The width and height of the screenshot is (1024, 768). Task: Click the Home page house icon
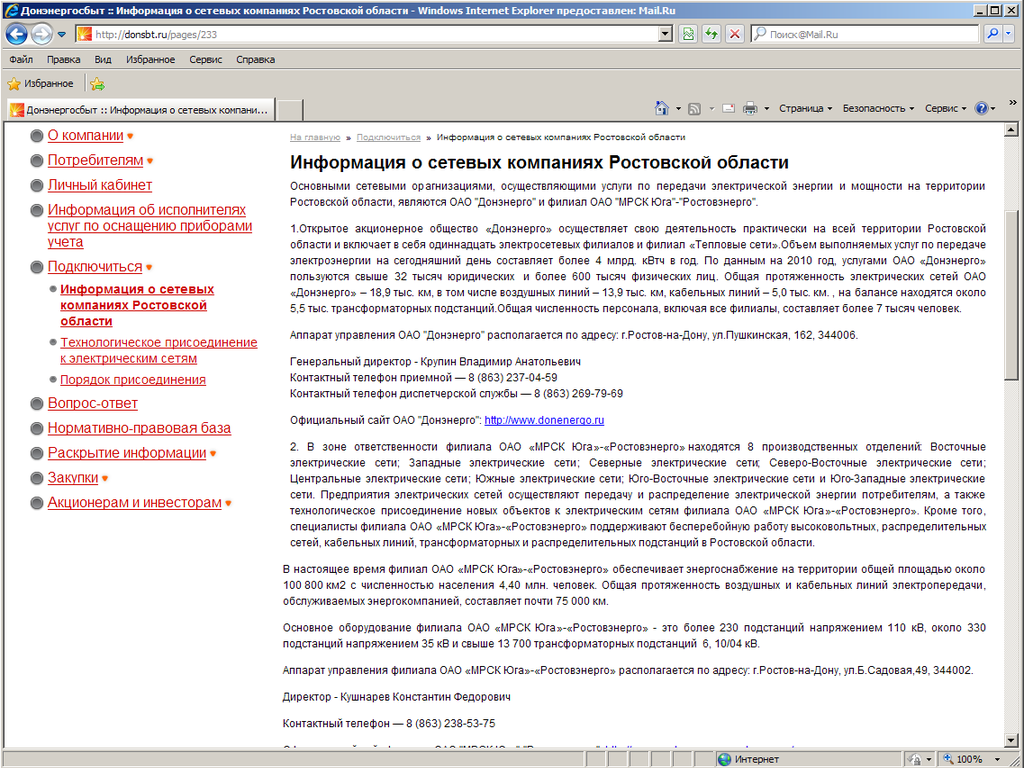(662, 108)
